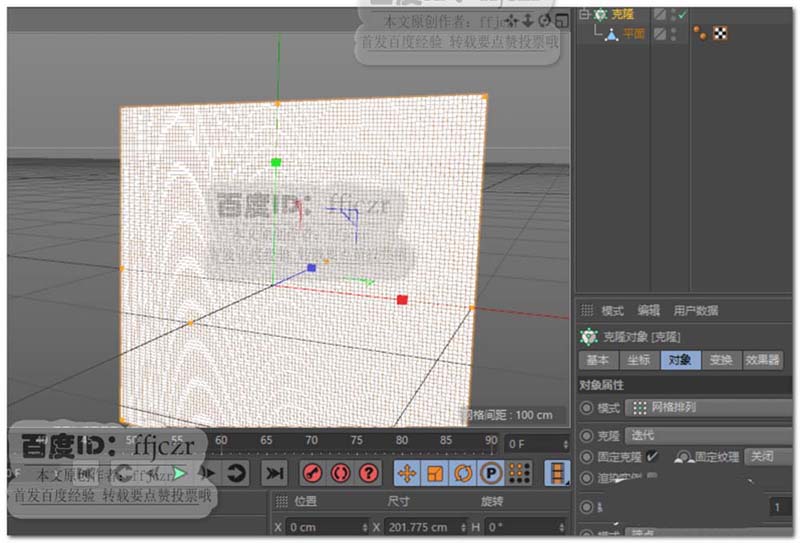Toggle the visibility dots on 平面
This screenshot has height=543, width=800.
pos(673,34)
